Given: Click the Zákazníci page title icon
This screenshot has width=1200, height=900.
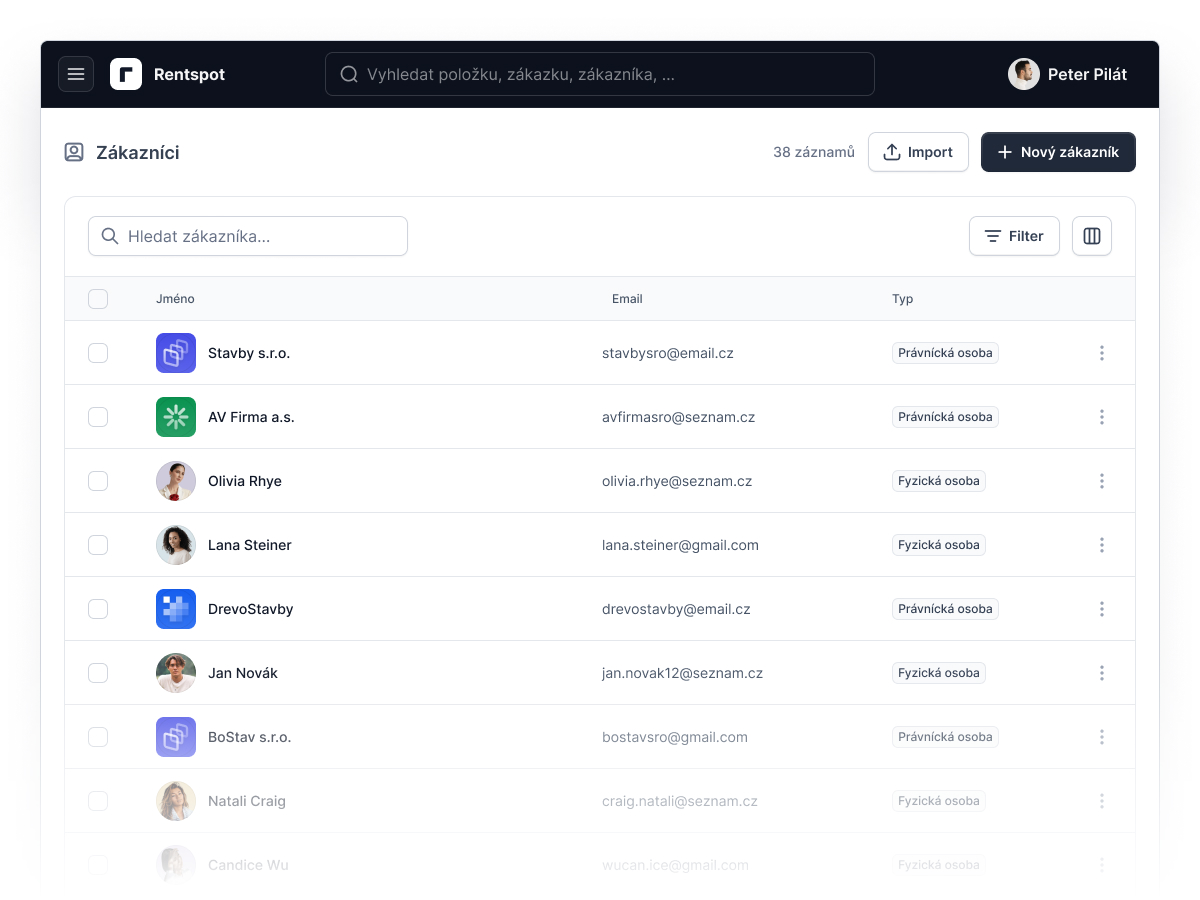Looking at the screenshot, I should point(74,152).
